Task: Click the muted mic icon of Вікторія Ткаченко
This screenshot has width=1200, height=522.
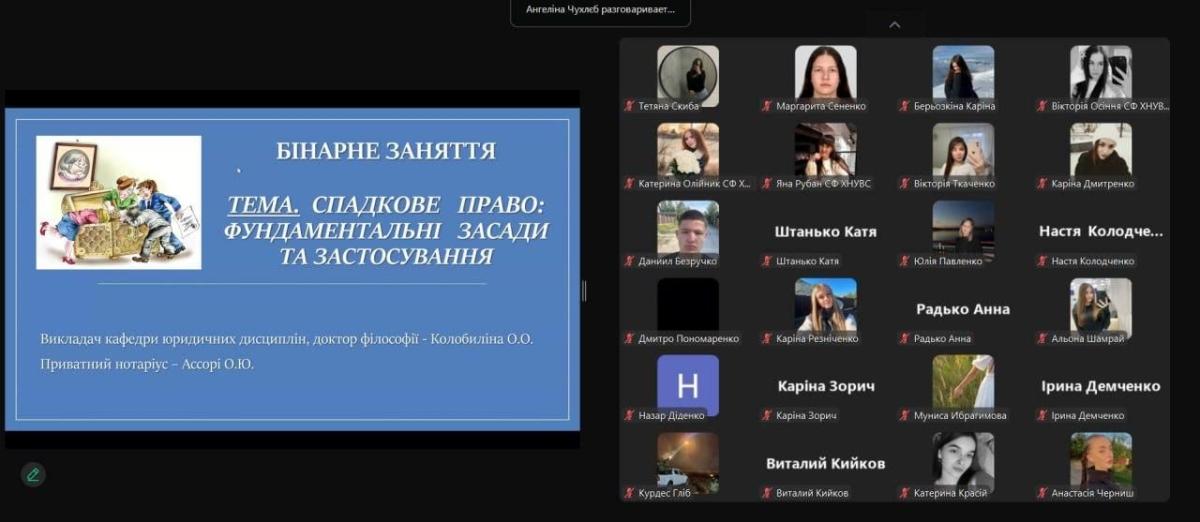Action: [905, 184]
